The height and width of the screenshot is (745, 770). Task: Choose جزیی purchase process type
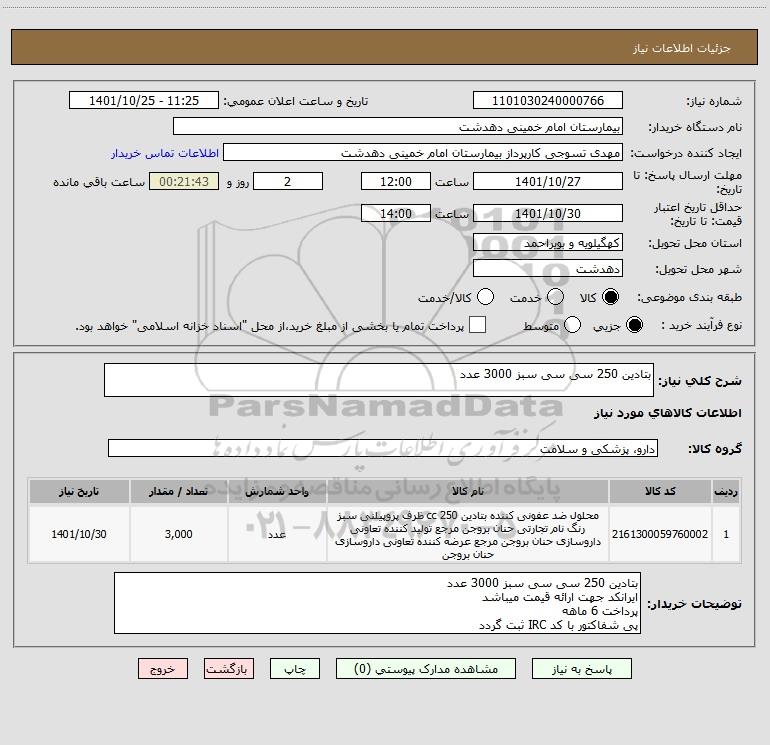tap(634, 325)
